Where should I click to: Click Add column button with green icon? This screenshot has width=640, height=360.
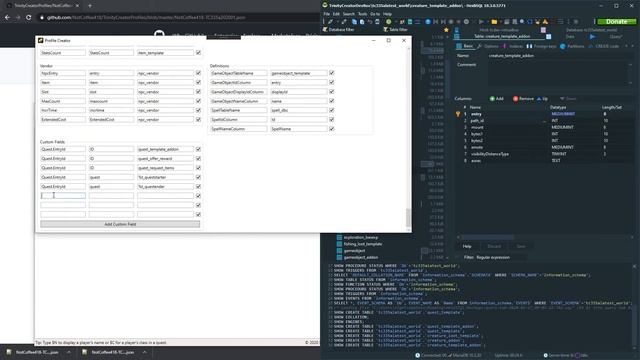click(497, 99)
